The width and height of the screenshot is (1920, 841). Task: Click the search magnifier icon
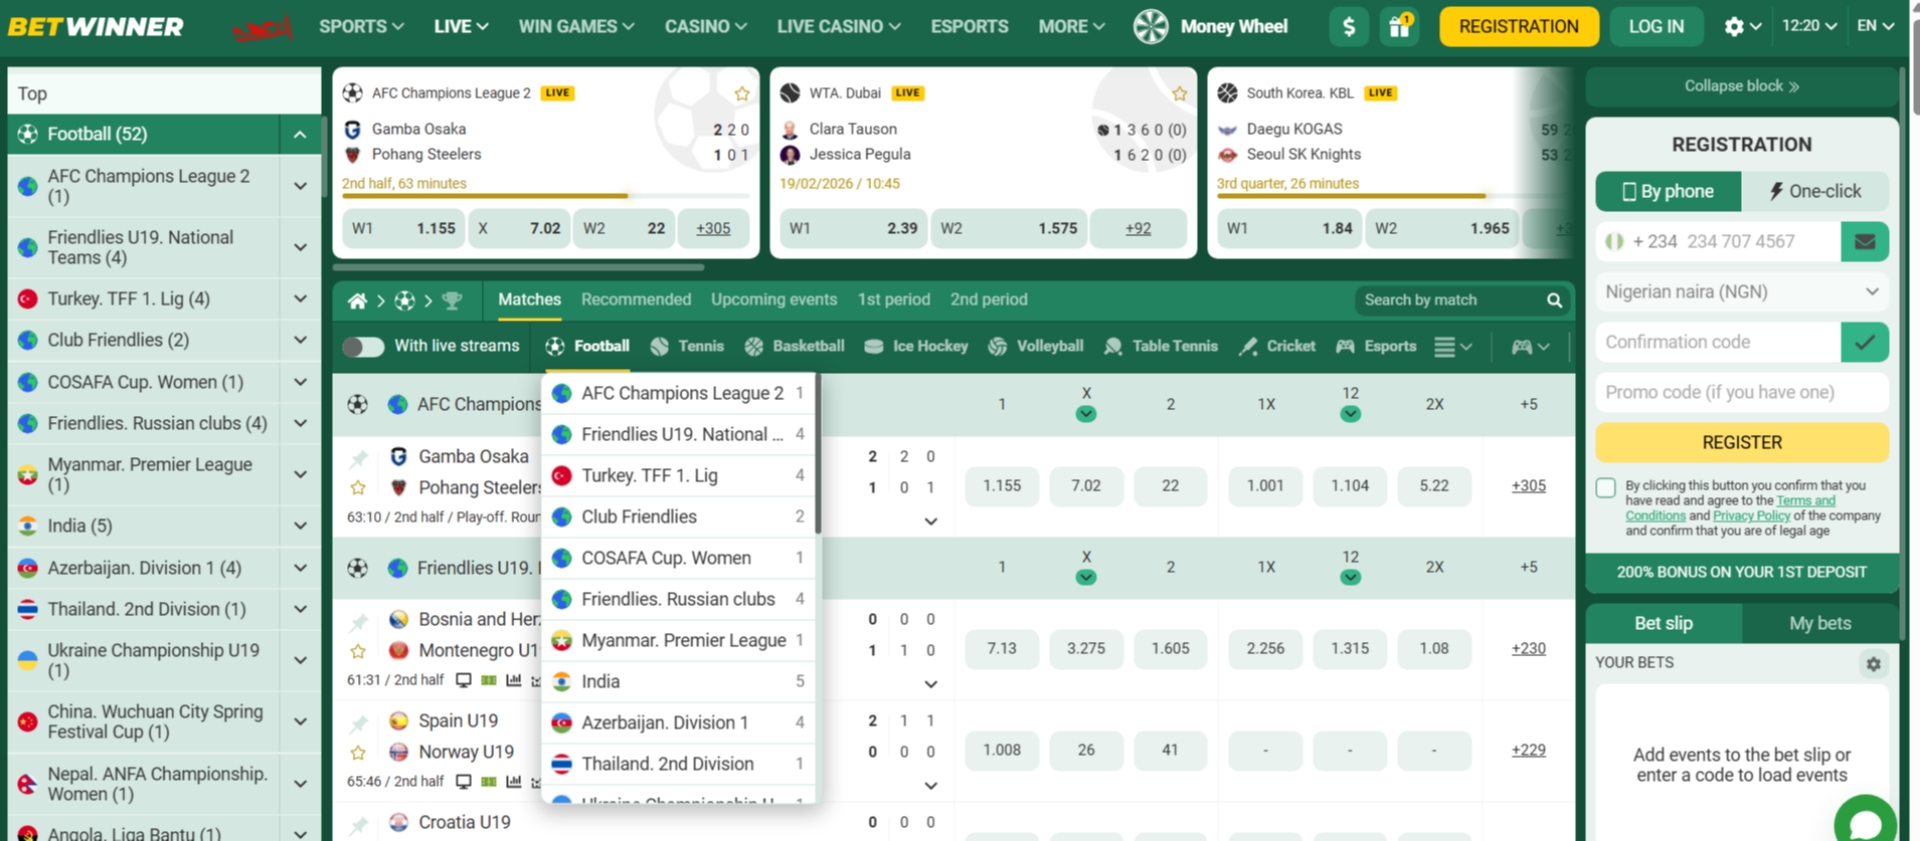click(x=1554, y=300)
